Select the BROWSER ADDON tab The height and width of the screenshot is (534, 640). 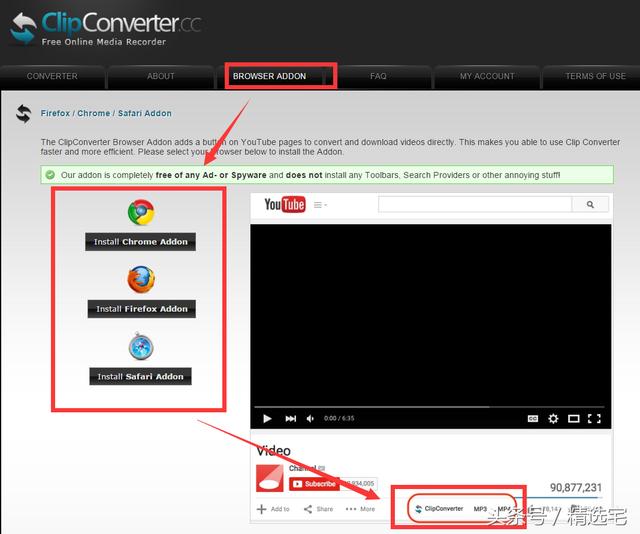coord(269,76)
